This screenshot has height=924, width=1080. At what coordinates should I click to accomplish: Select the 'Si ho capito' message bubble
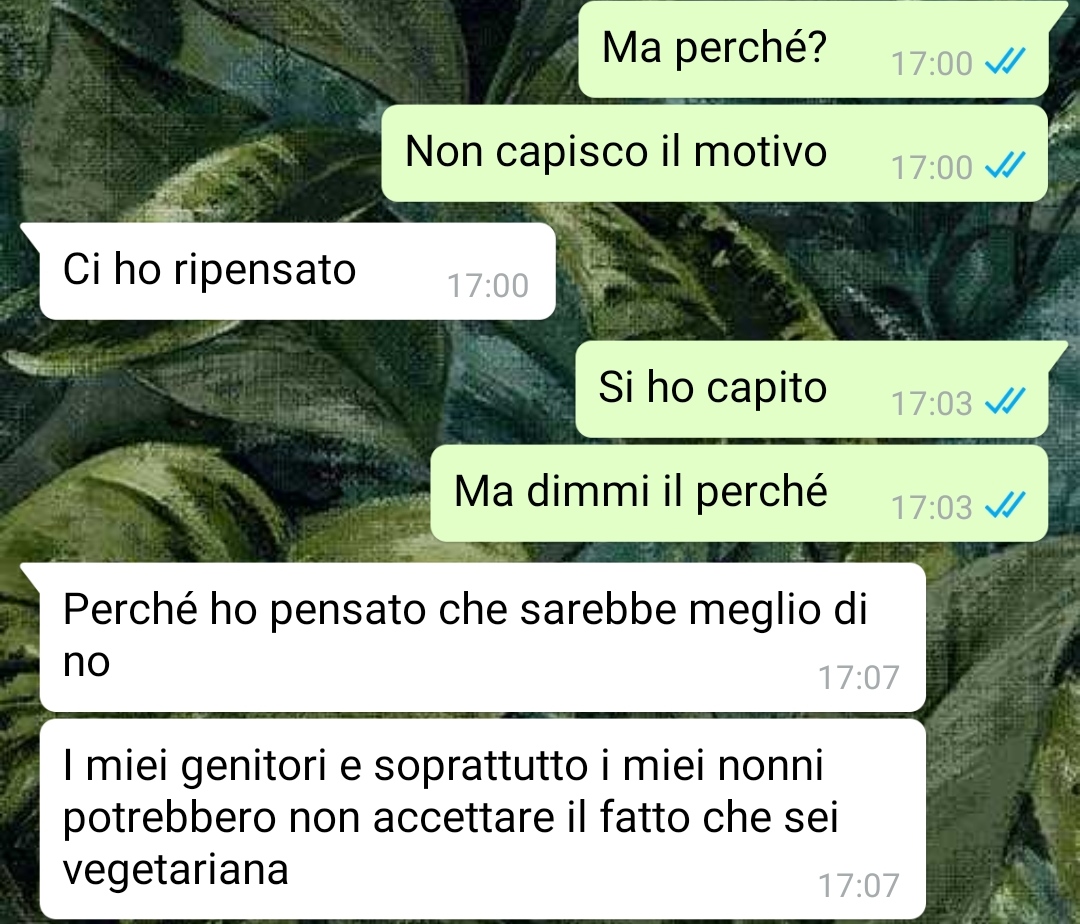coord(812,389)
